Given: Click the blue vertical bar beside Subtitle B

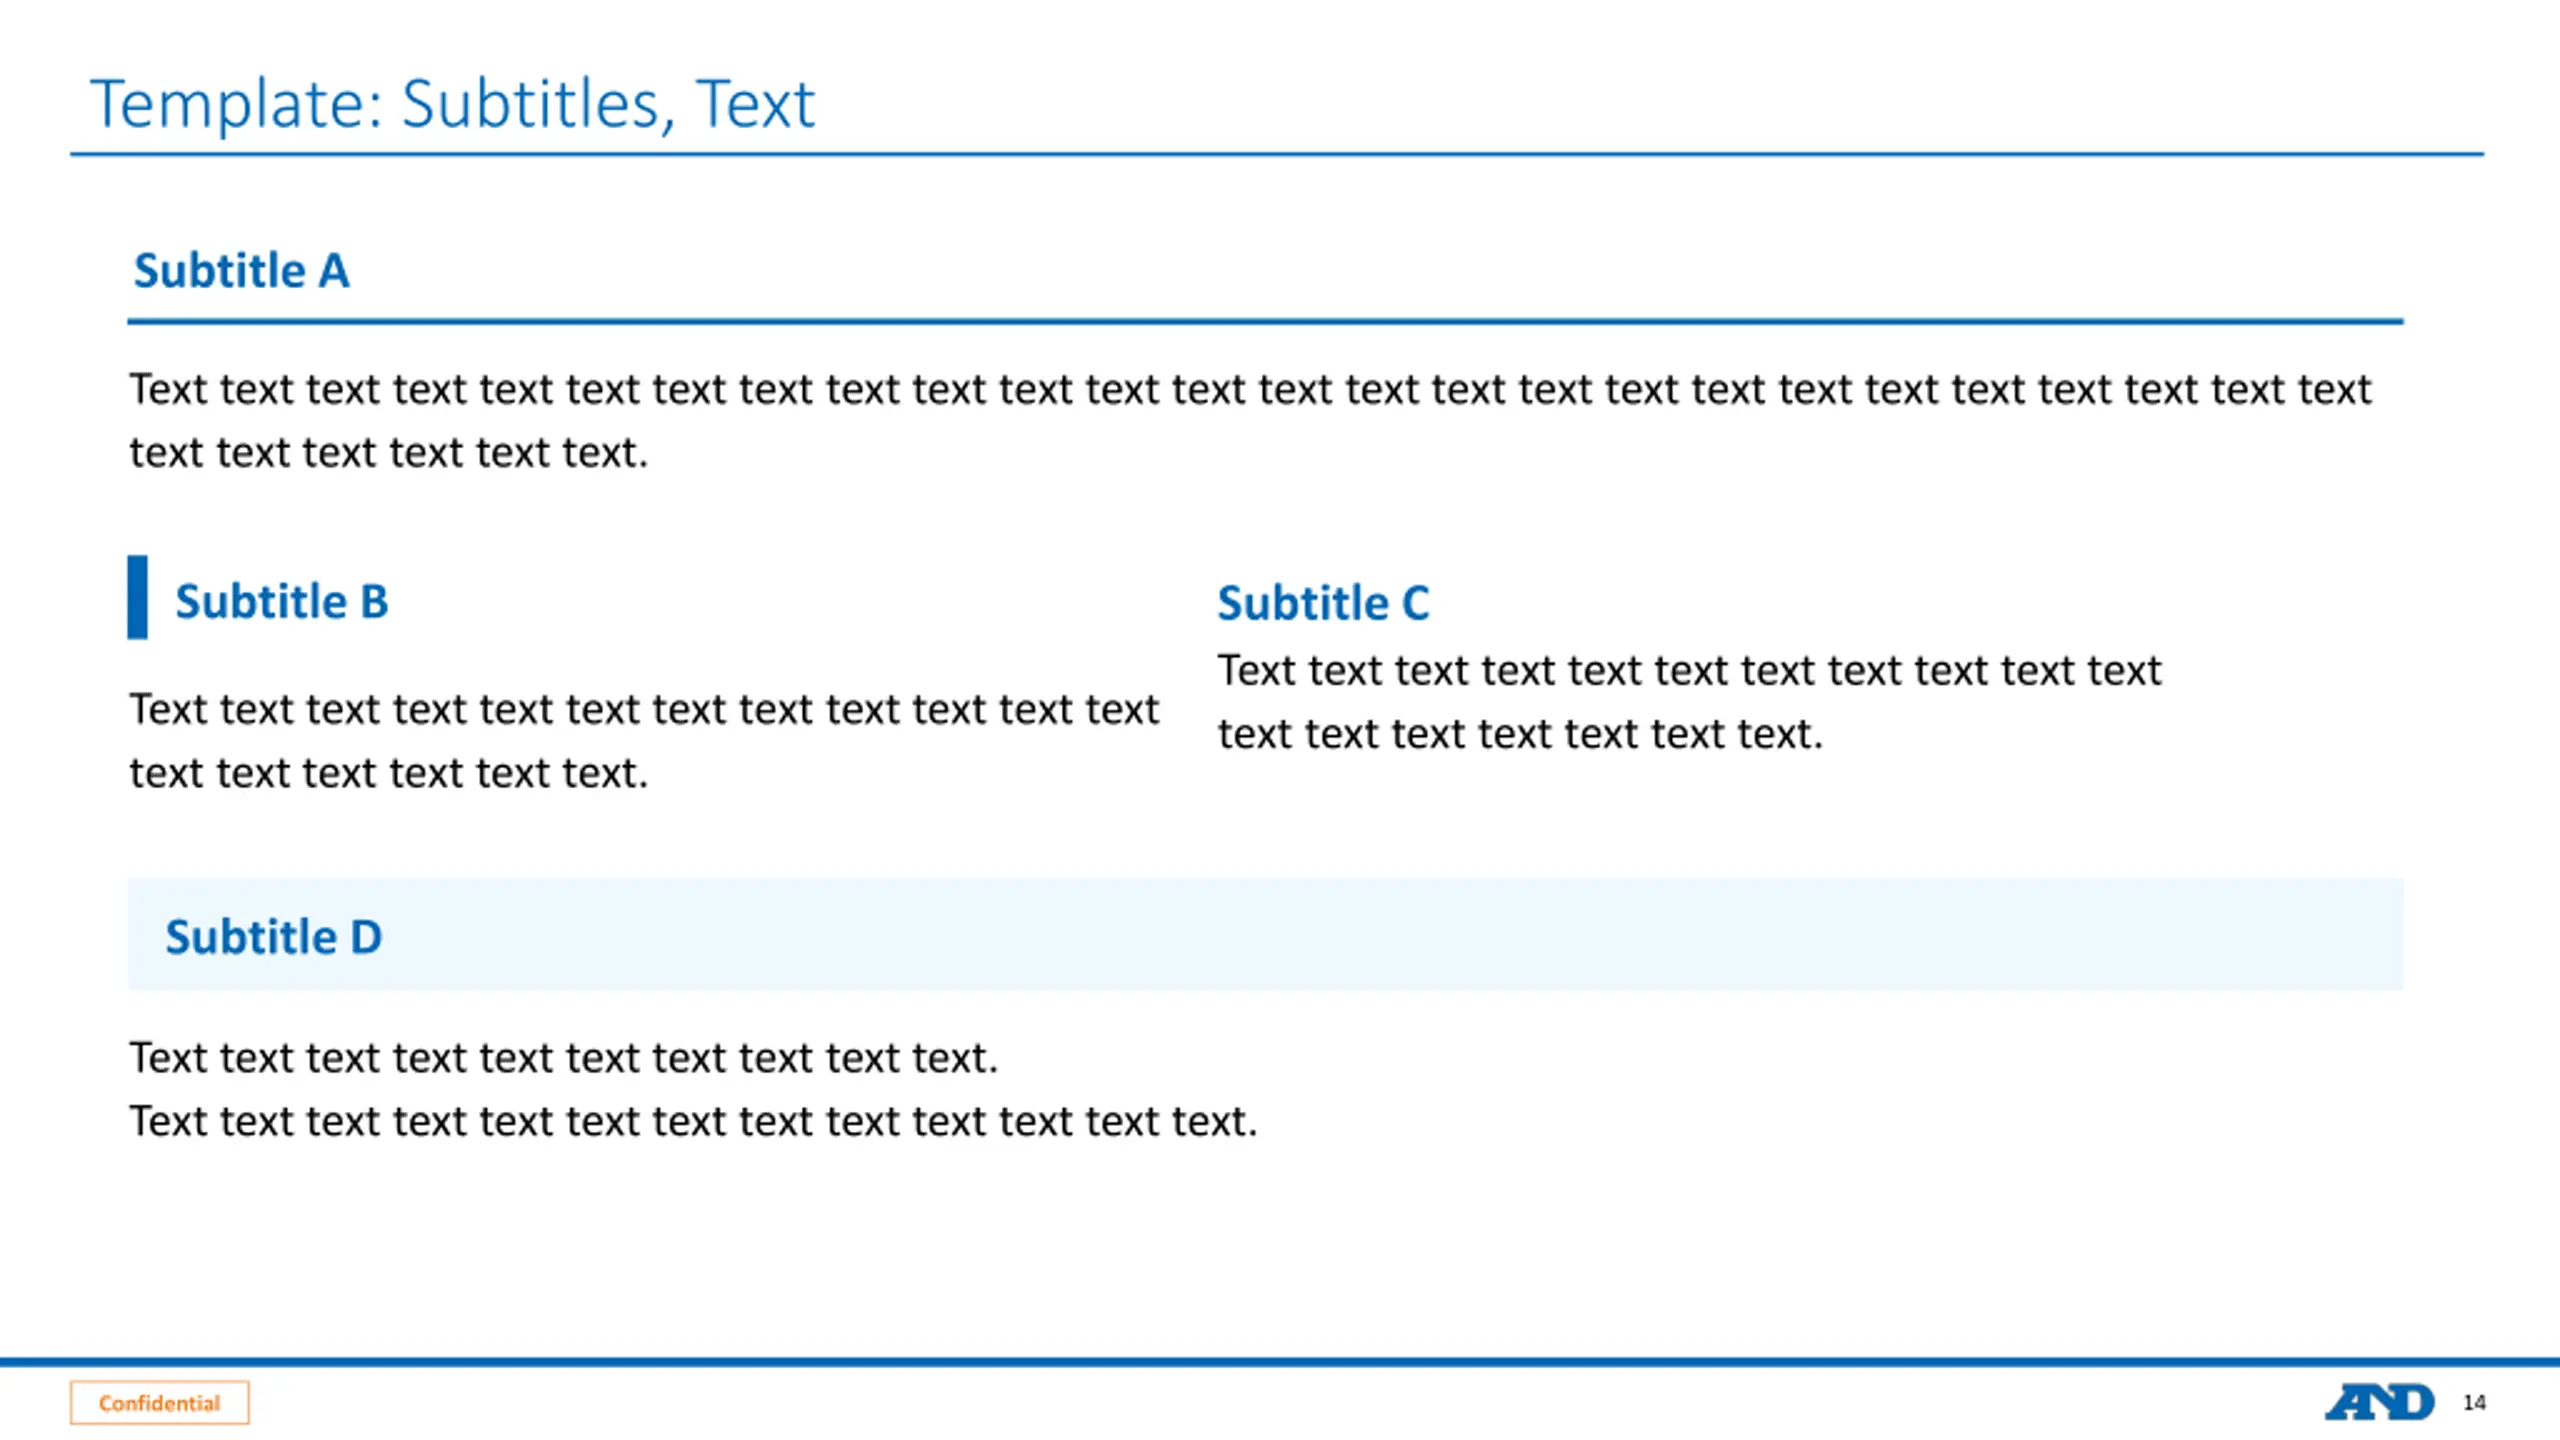Looking at the screenshot, I should pos(138,597).
